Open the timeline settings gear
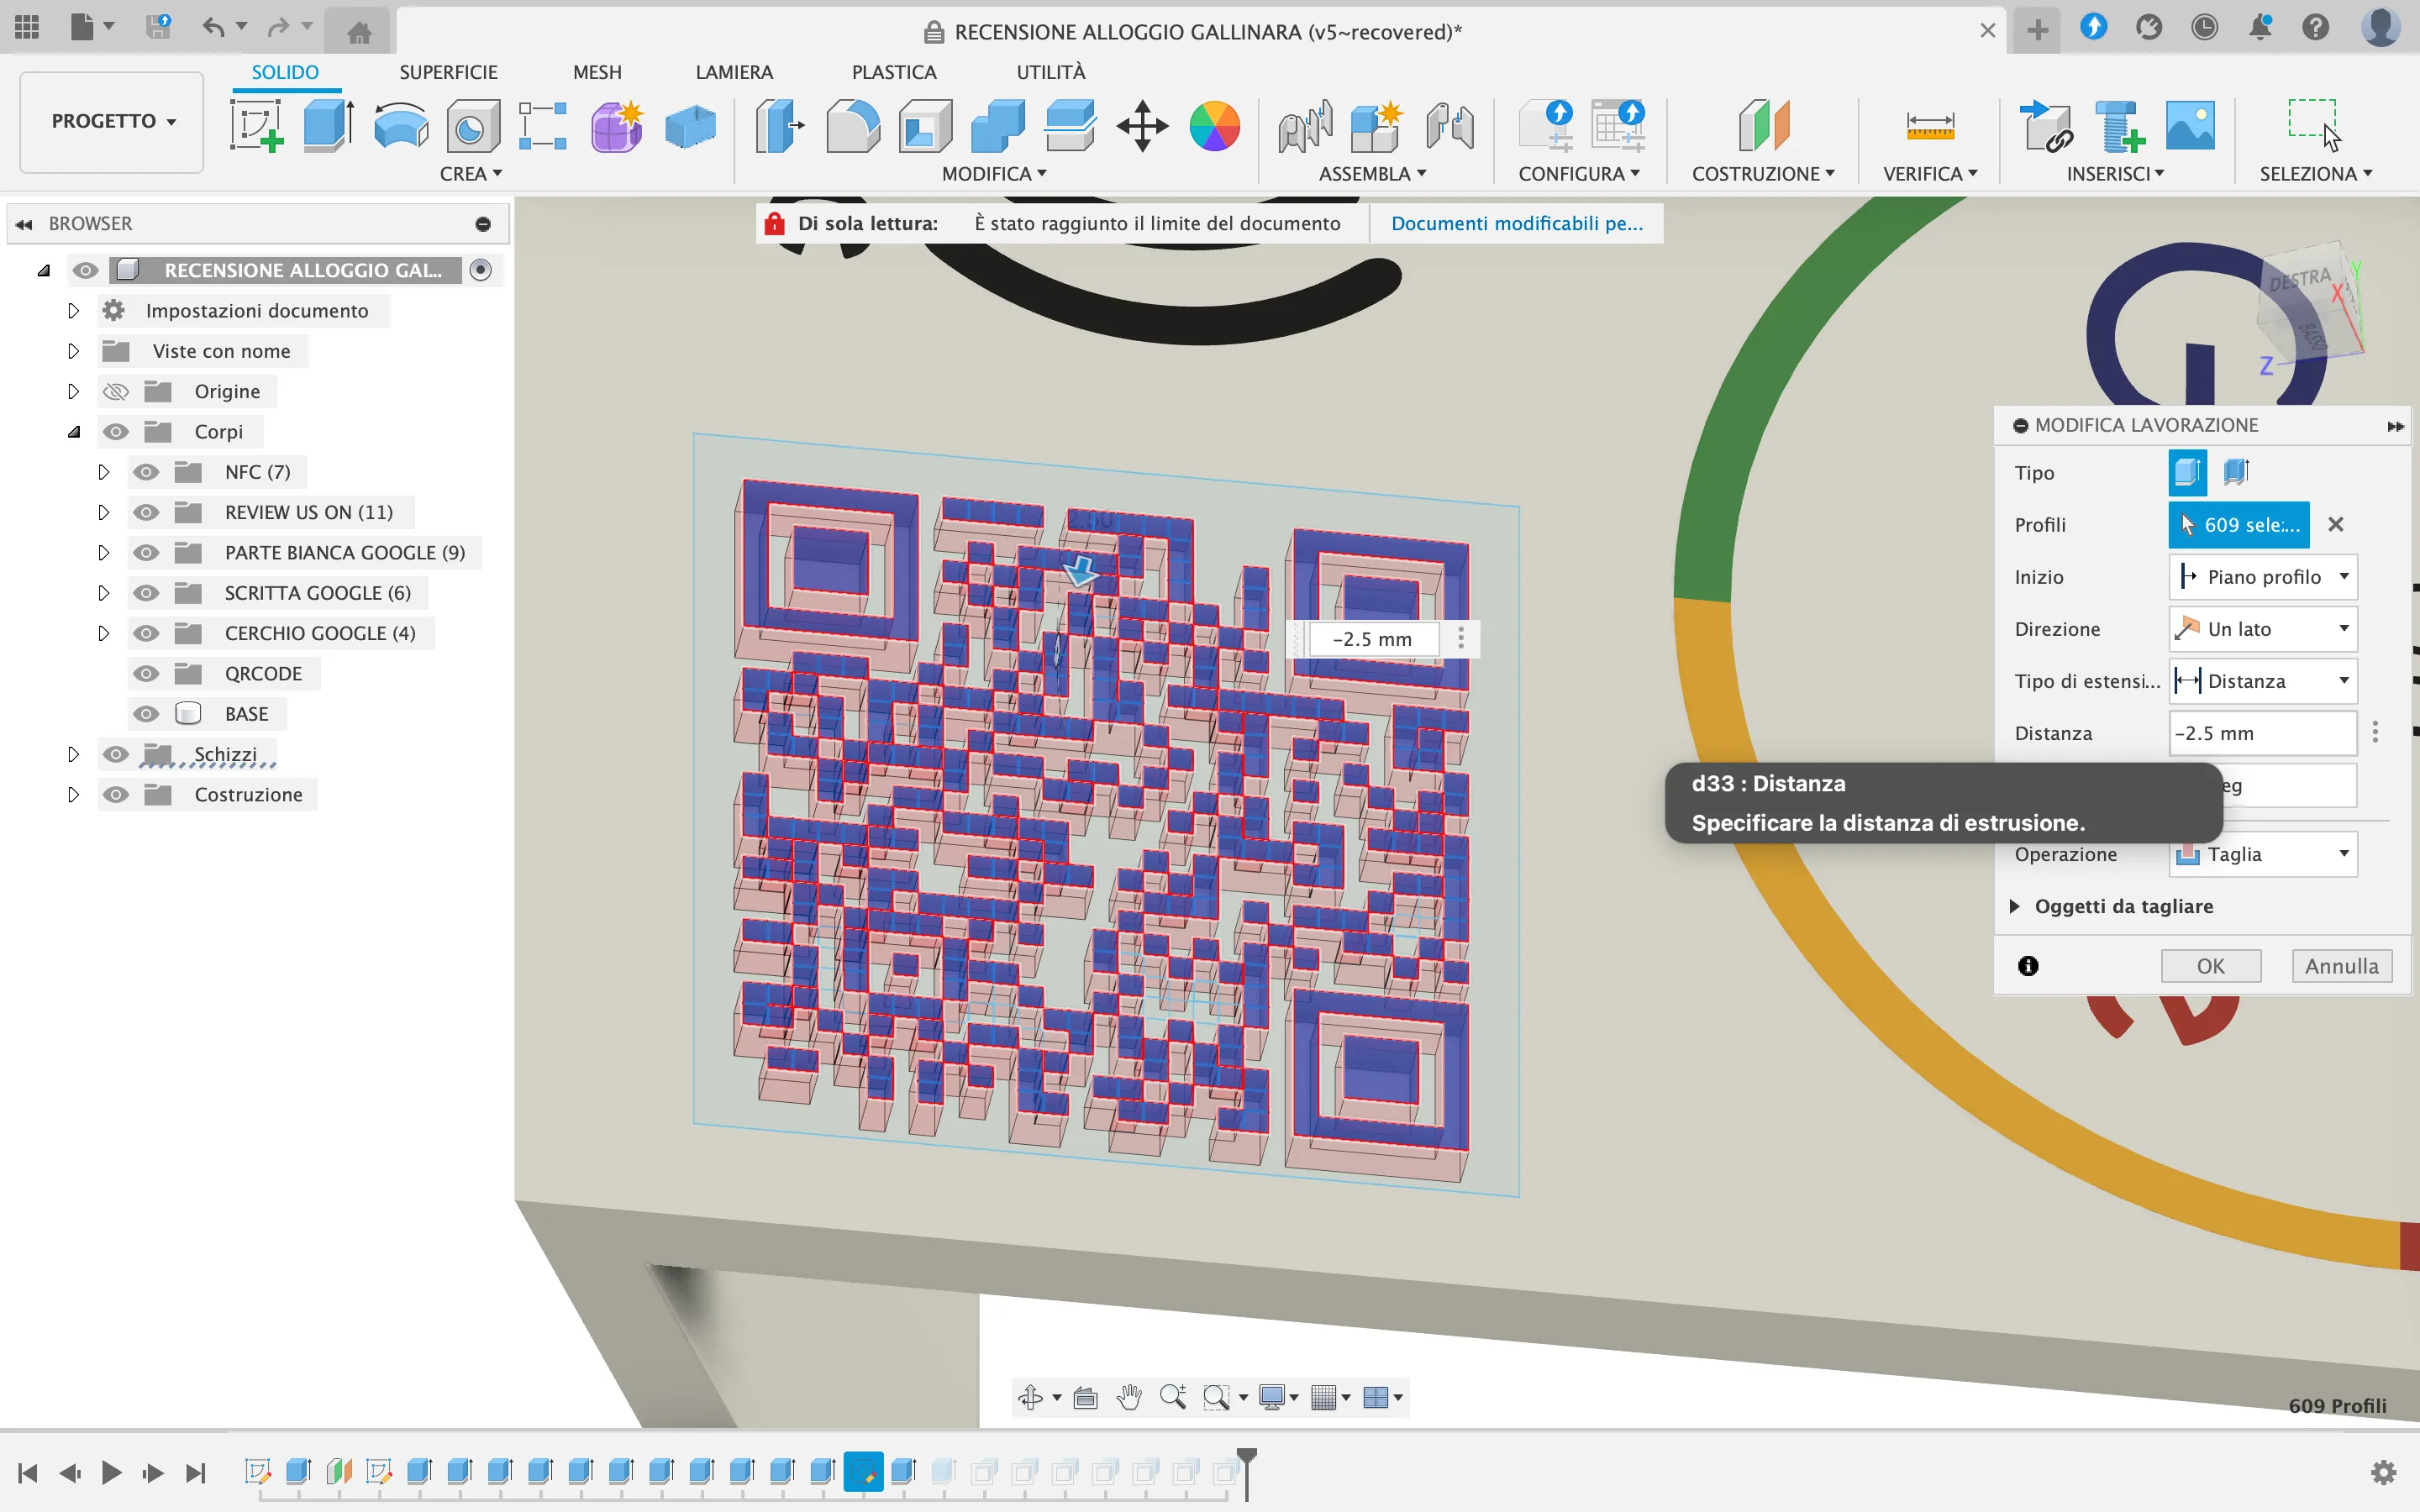This screenshot has width=2420, height=1512. point(2384,1472)
